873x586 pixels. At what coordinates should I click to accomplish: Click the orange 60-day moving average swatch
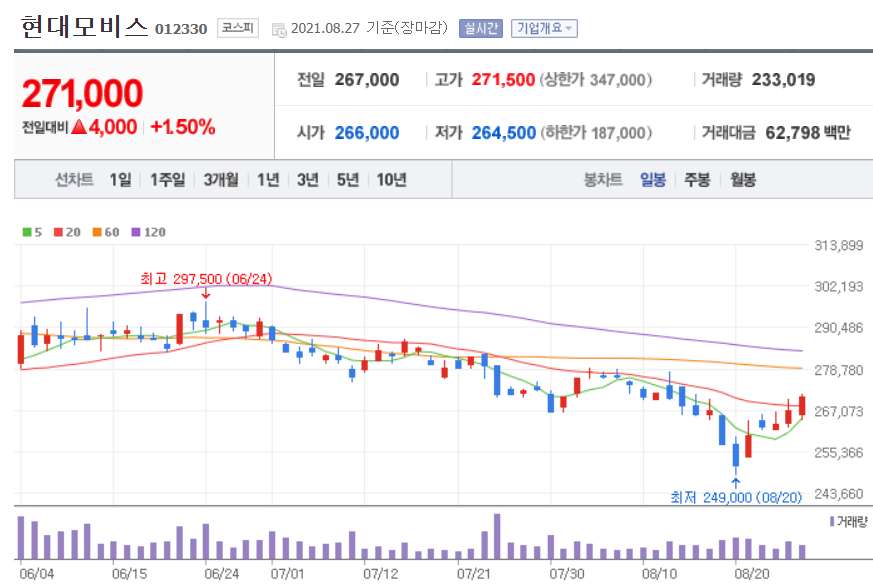tap(97, 232)
